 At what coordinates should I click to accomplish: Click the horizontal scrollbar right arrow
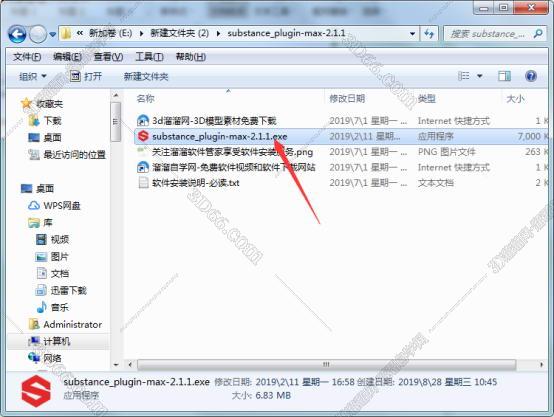[x=542, y=364]
